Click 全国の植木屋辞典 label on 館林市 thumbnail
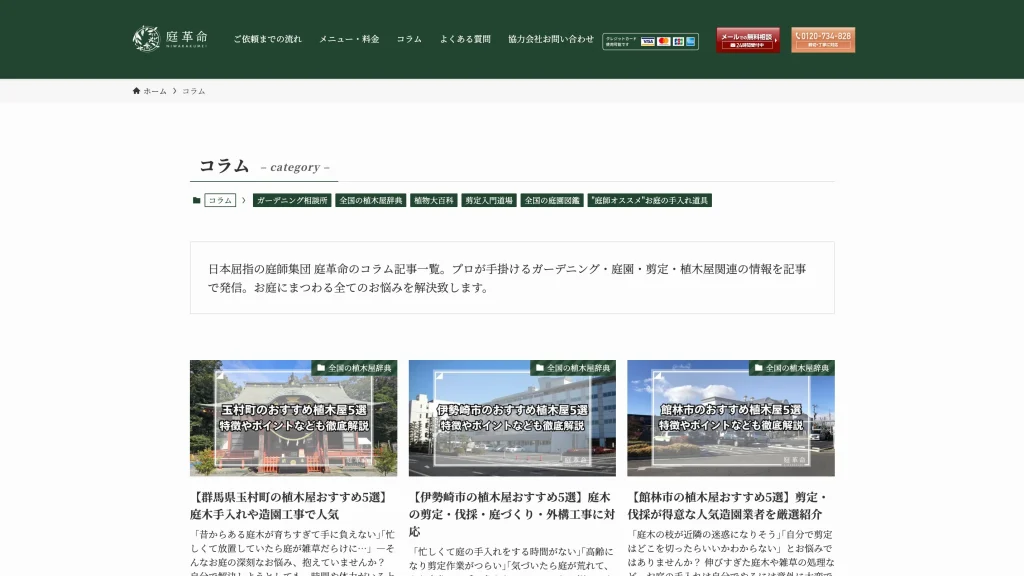 pyautogui.click(x=792, y=368)
